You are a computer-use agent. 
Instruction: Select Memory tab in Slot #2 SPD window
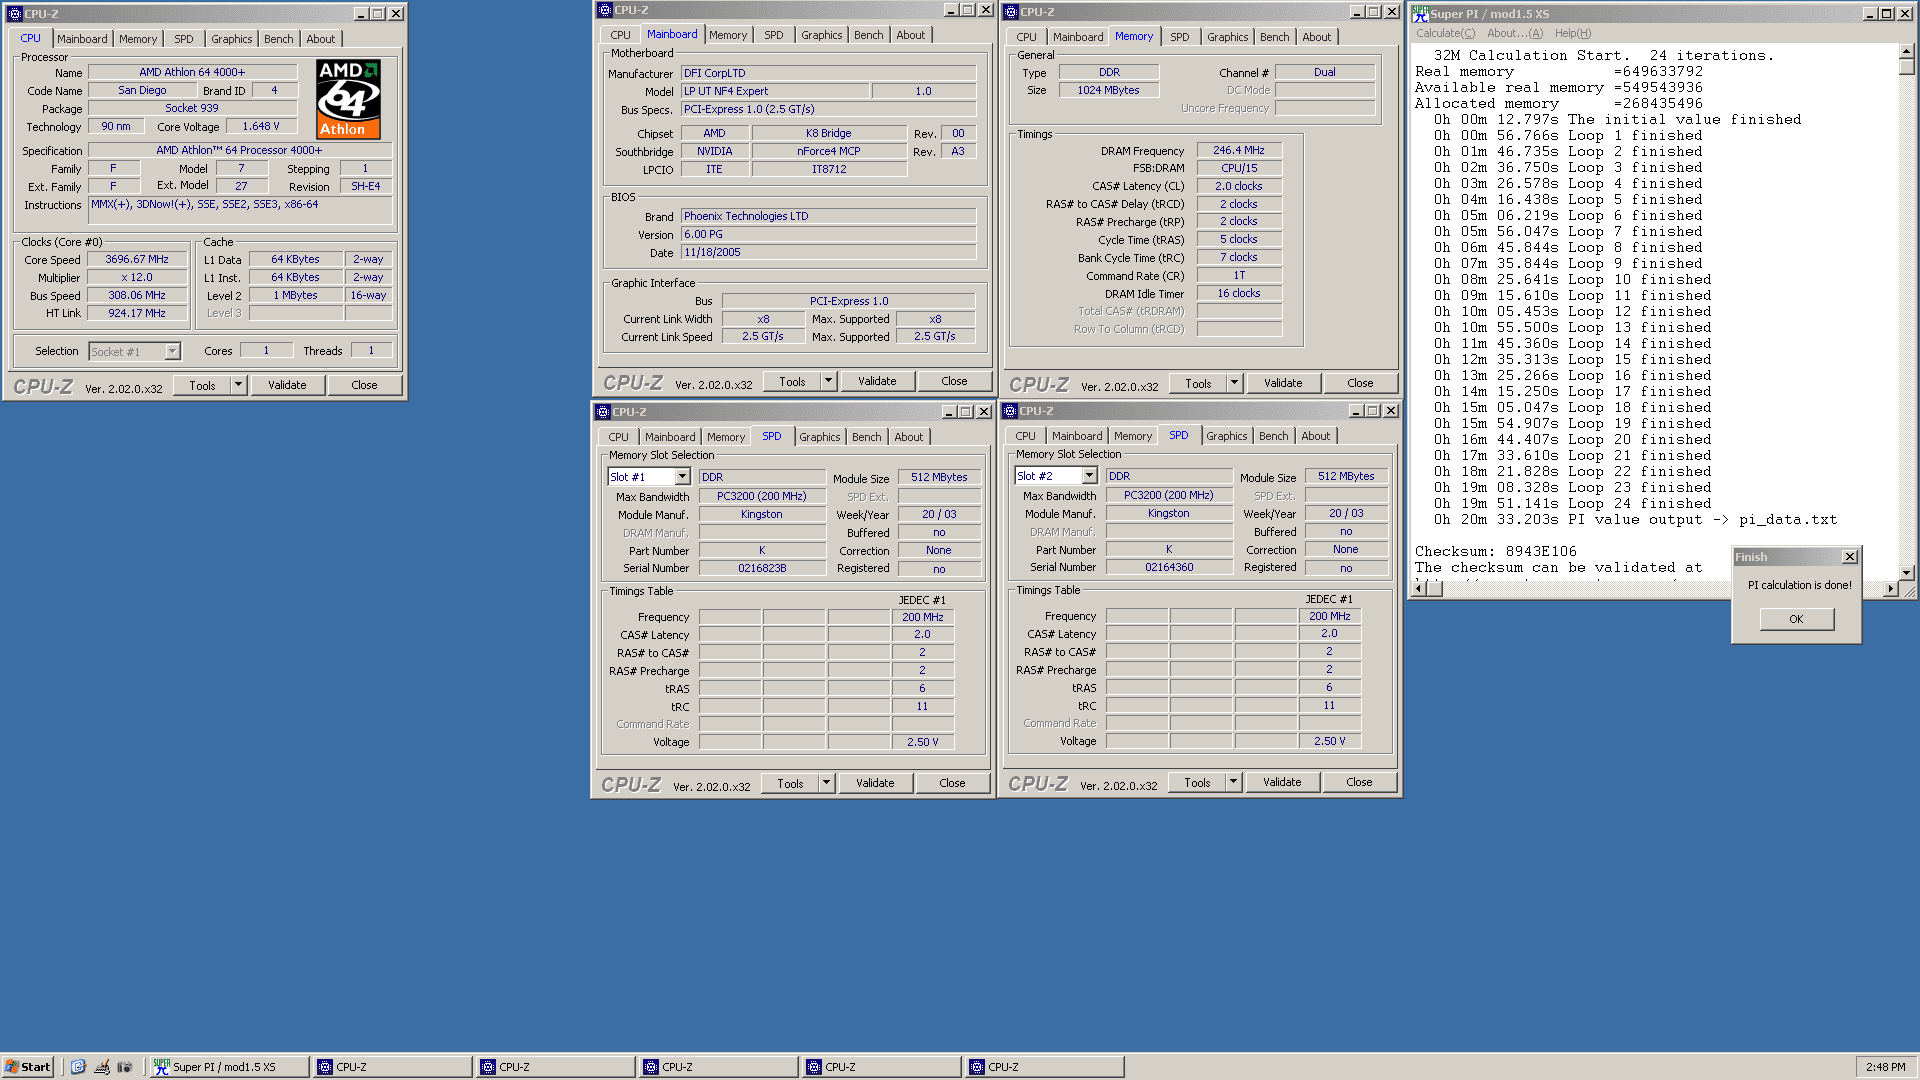1133,436
